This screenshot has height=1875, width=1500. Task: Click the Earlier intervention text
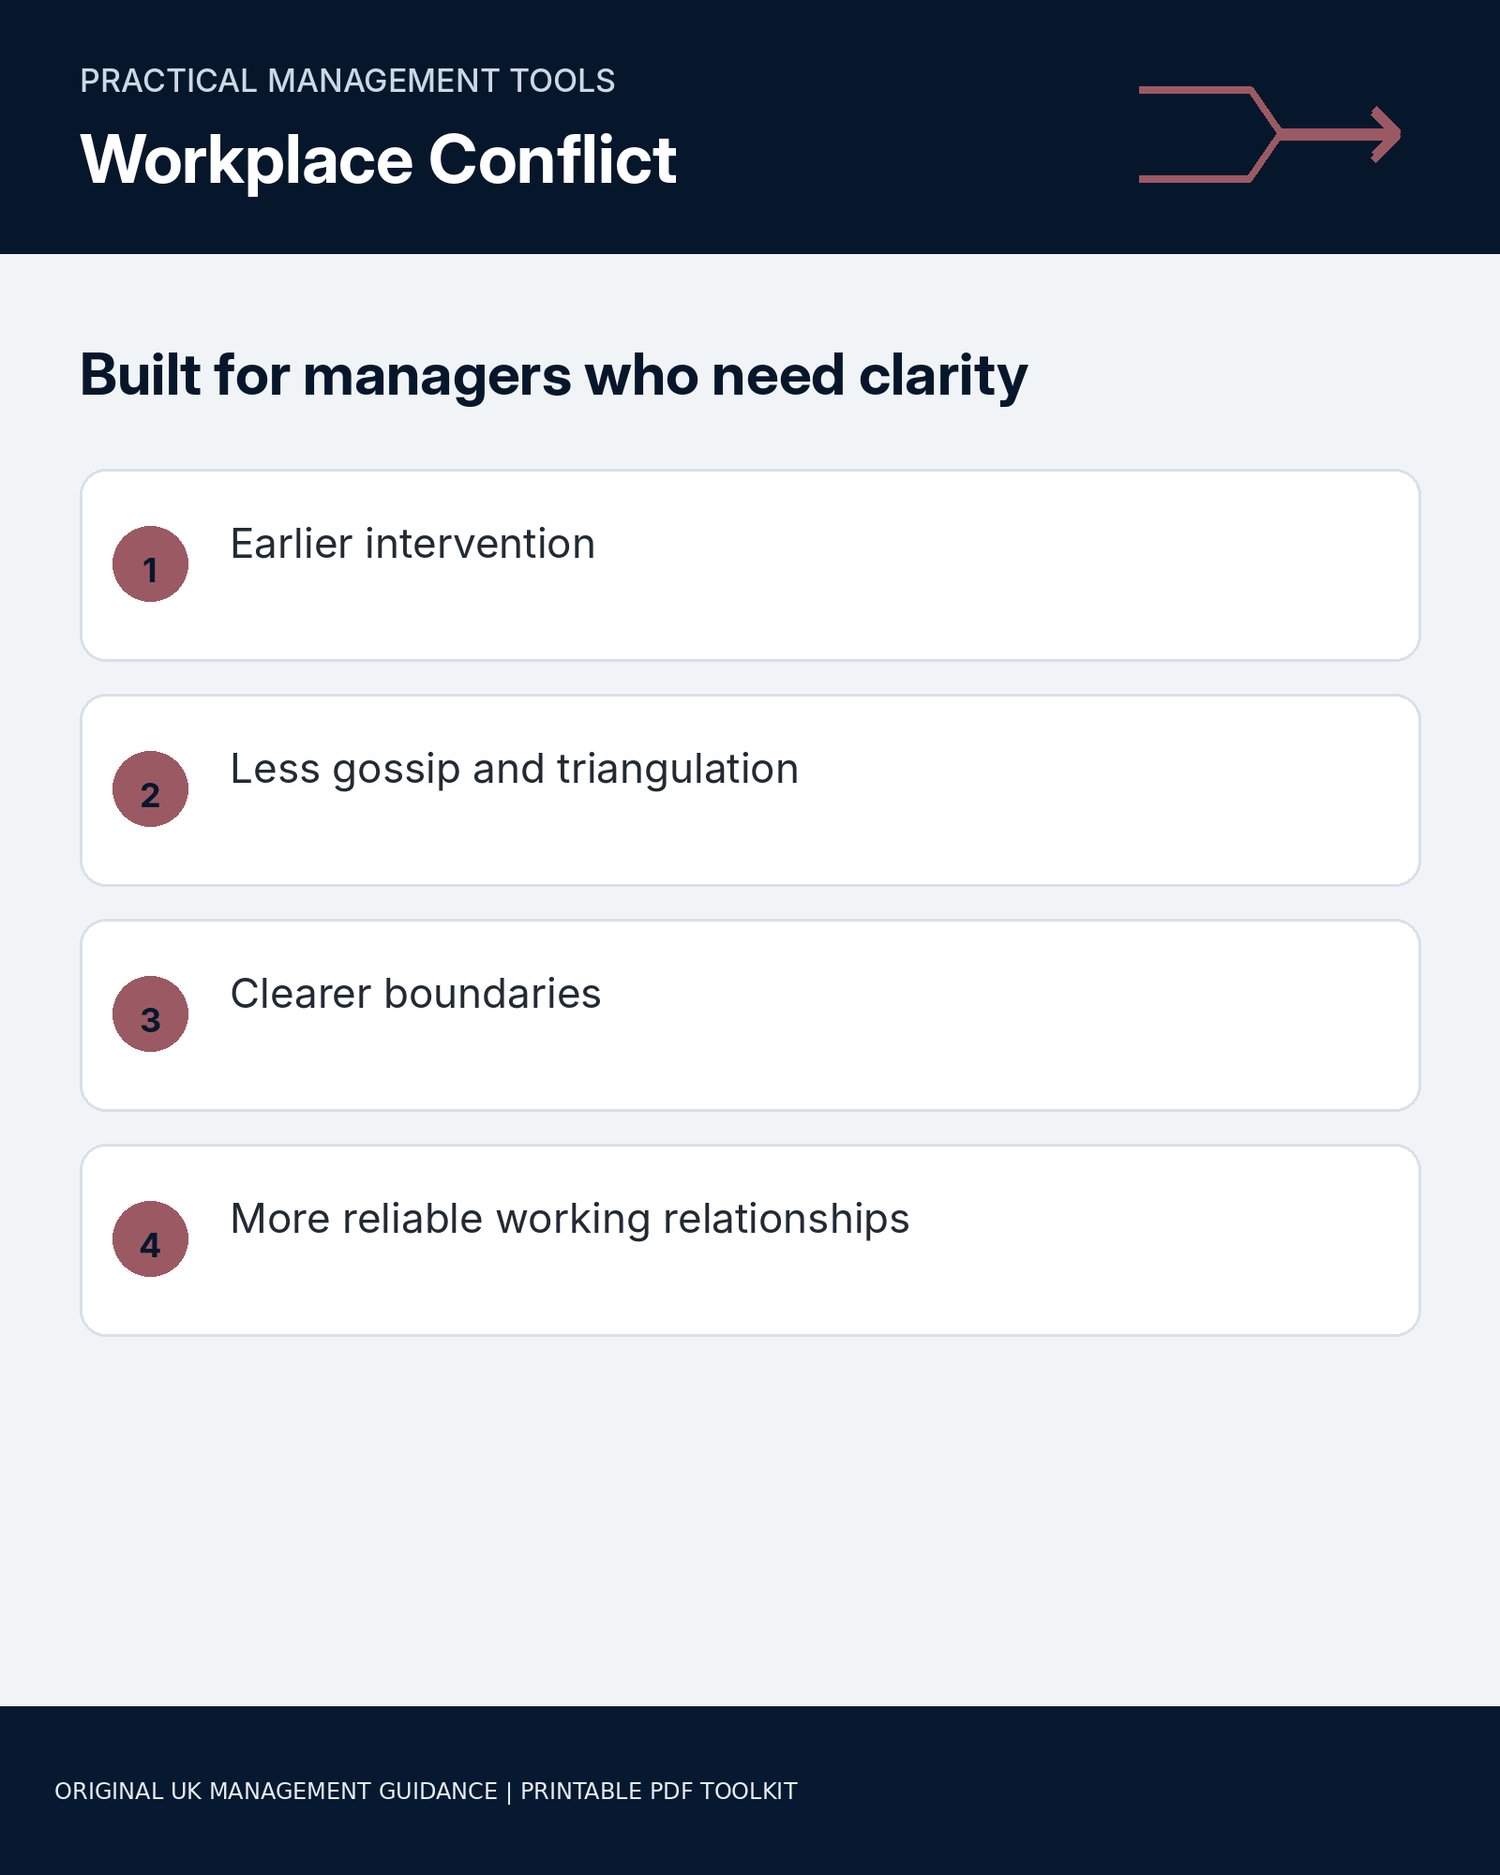click(x=413, y=544)
